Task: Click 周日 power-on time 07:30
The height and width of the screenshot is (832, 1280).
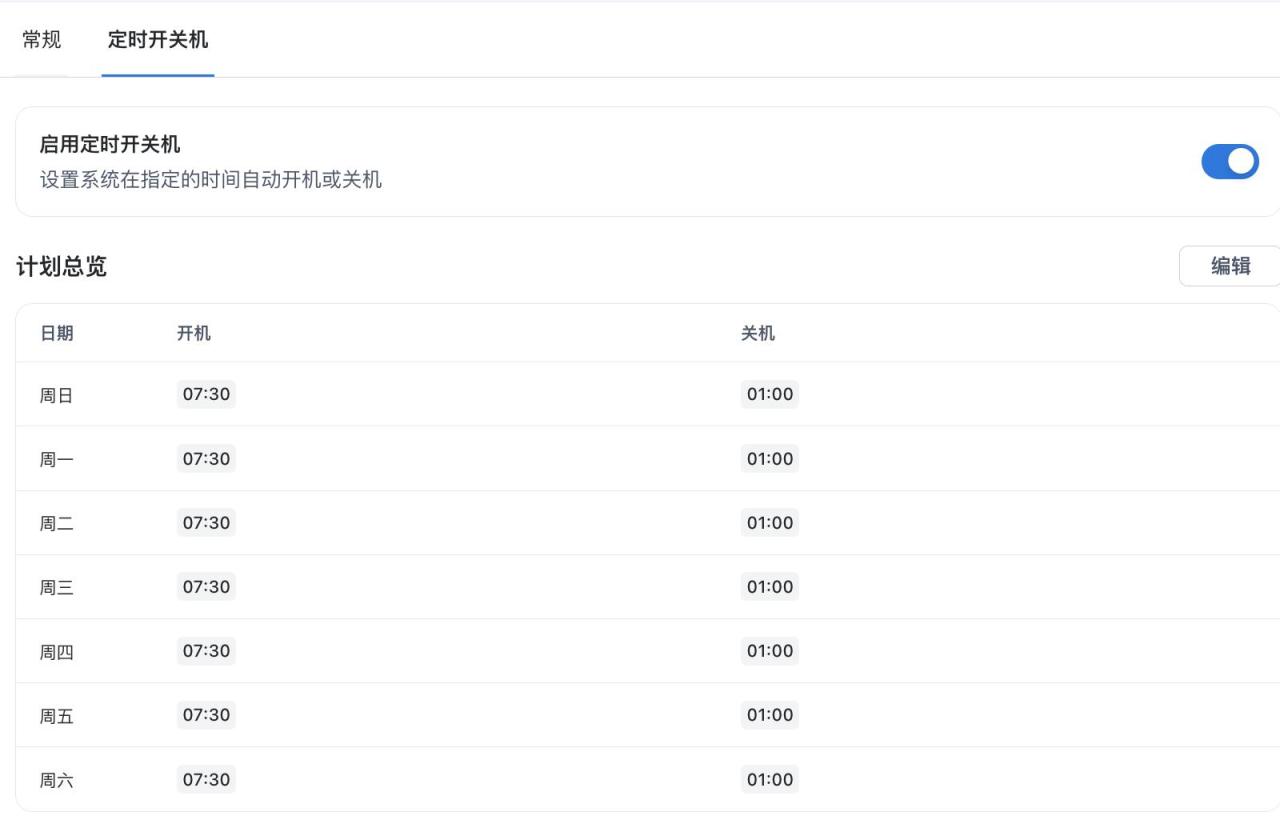Action: tap(206, 394)
